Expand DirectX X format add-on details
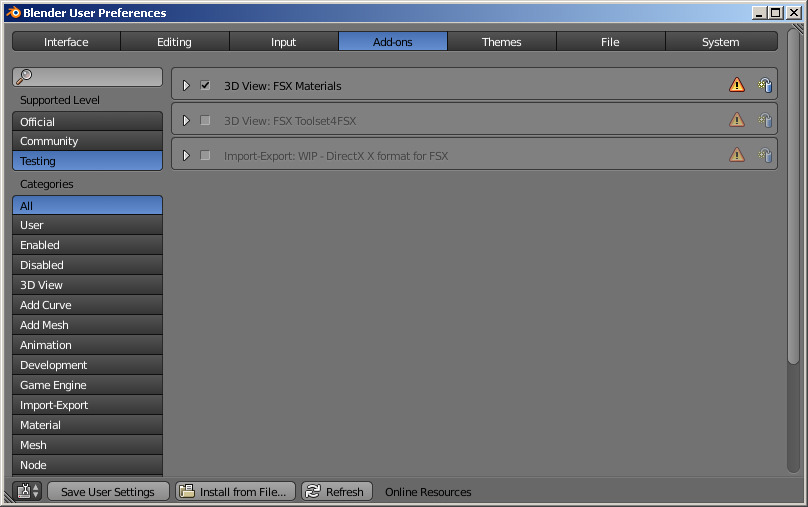This screenshot has width=808, height=507. pyautogui.click(x=186, y=155)
